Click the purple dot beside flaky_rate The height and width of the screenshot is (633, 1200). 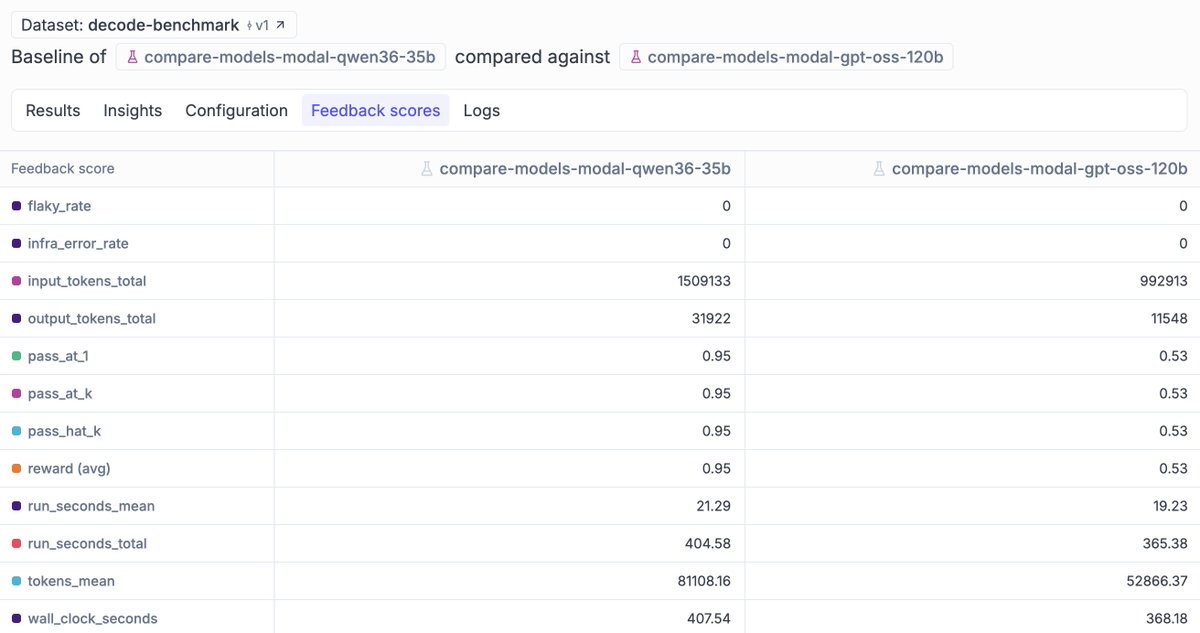[16, 206]
